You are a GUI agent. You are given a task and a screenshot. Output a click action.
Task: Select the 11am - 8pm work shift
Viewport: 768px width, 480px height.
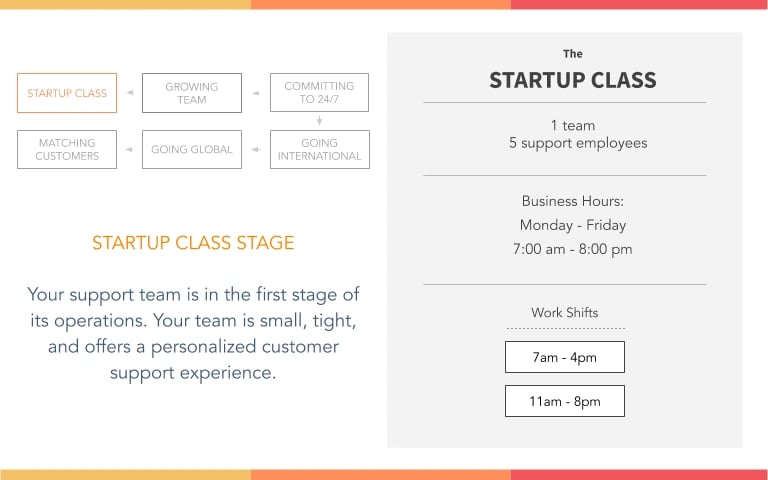565,401
